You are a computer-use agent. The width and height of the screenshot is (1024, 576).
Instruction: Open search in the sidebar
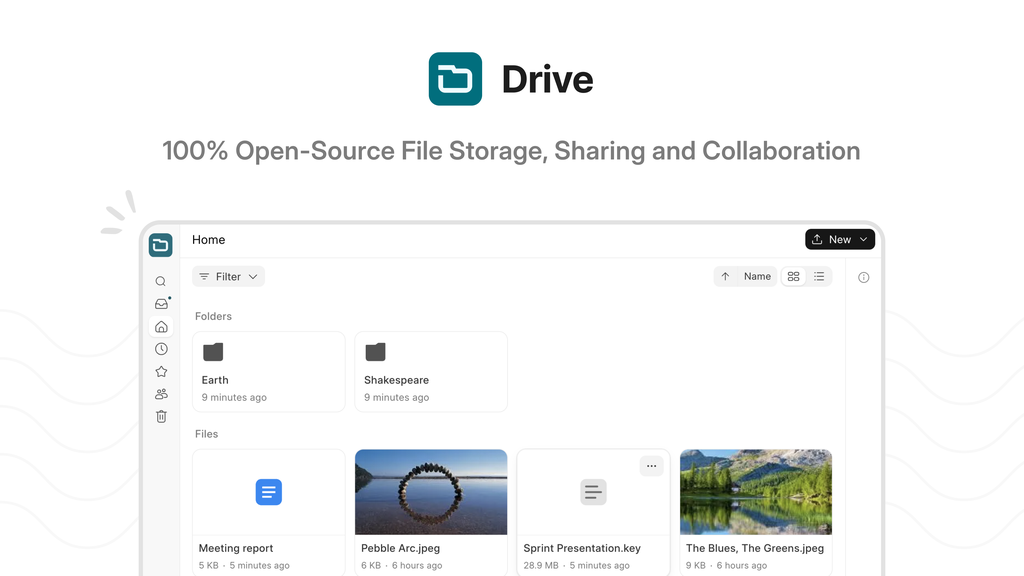click(160, 281)
